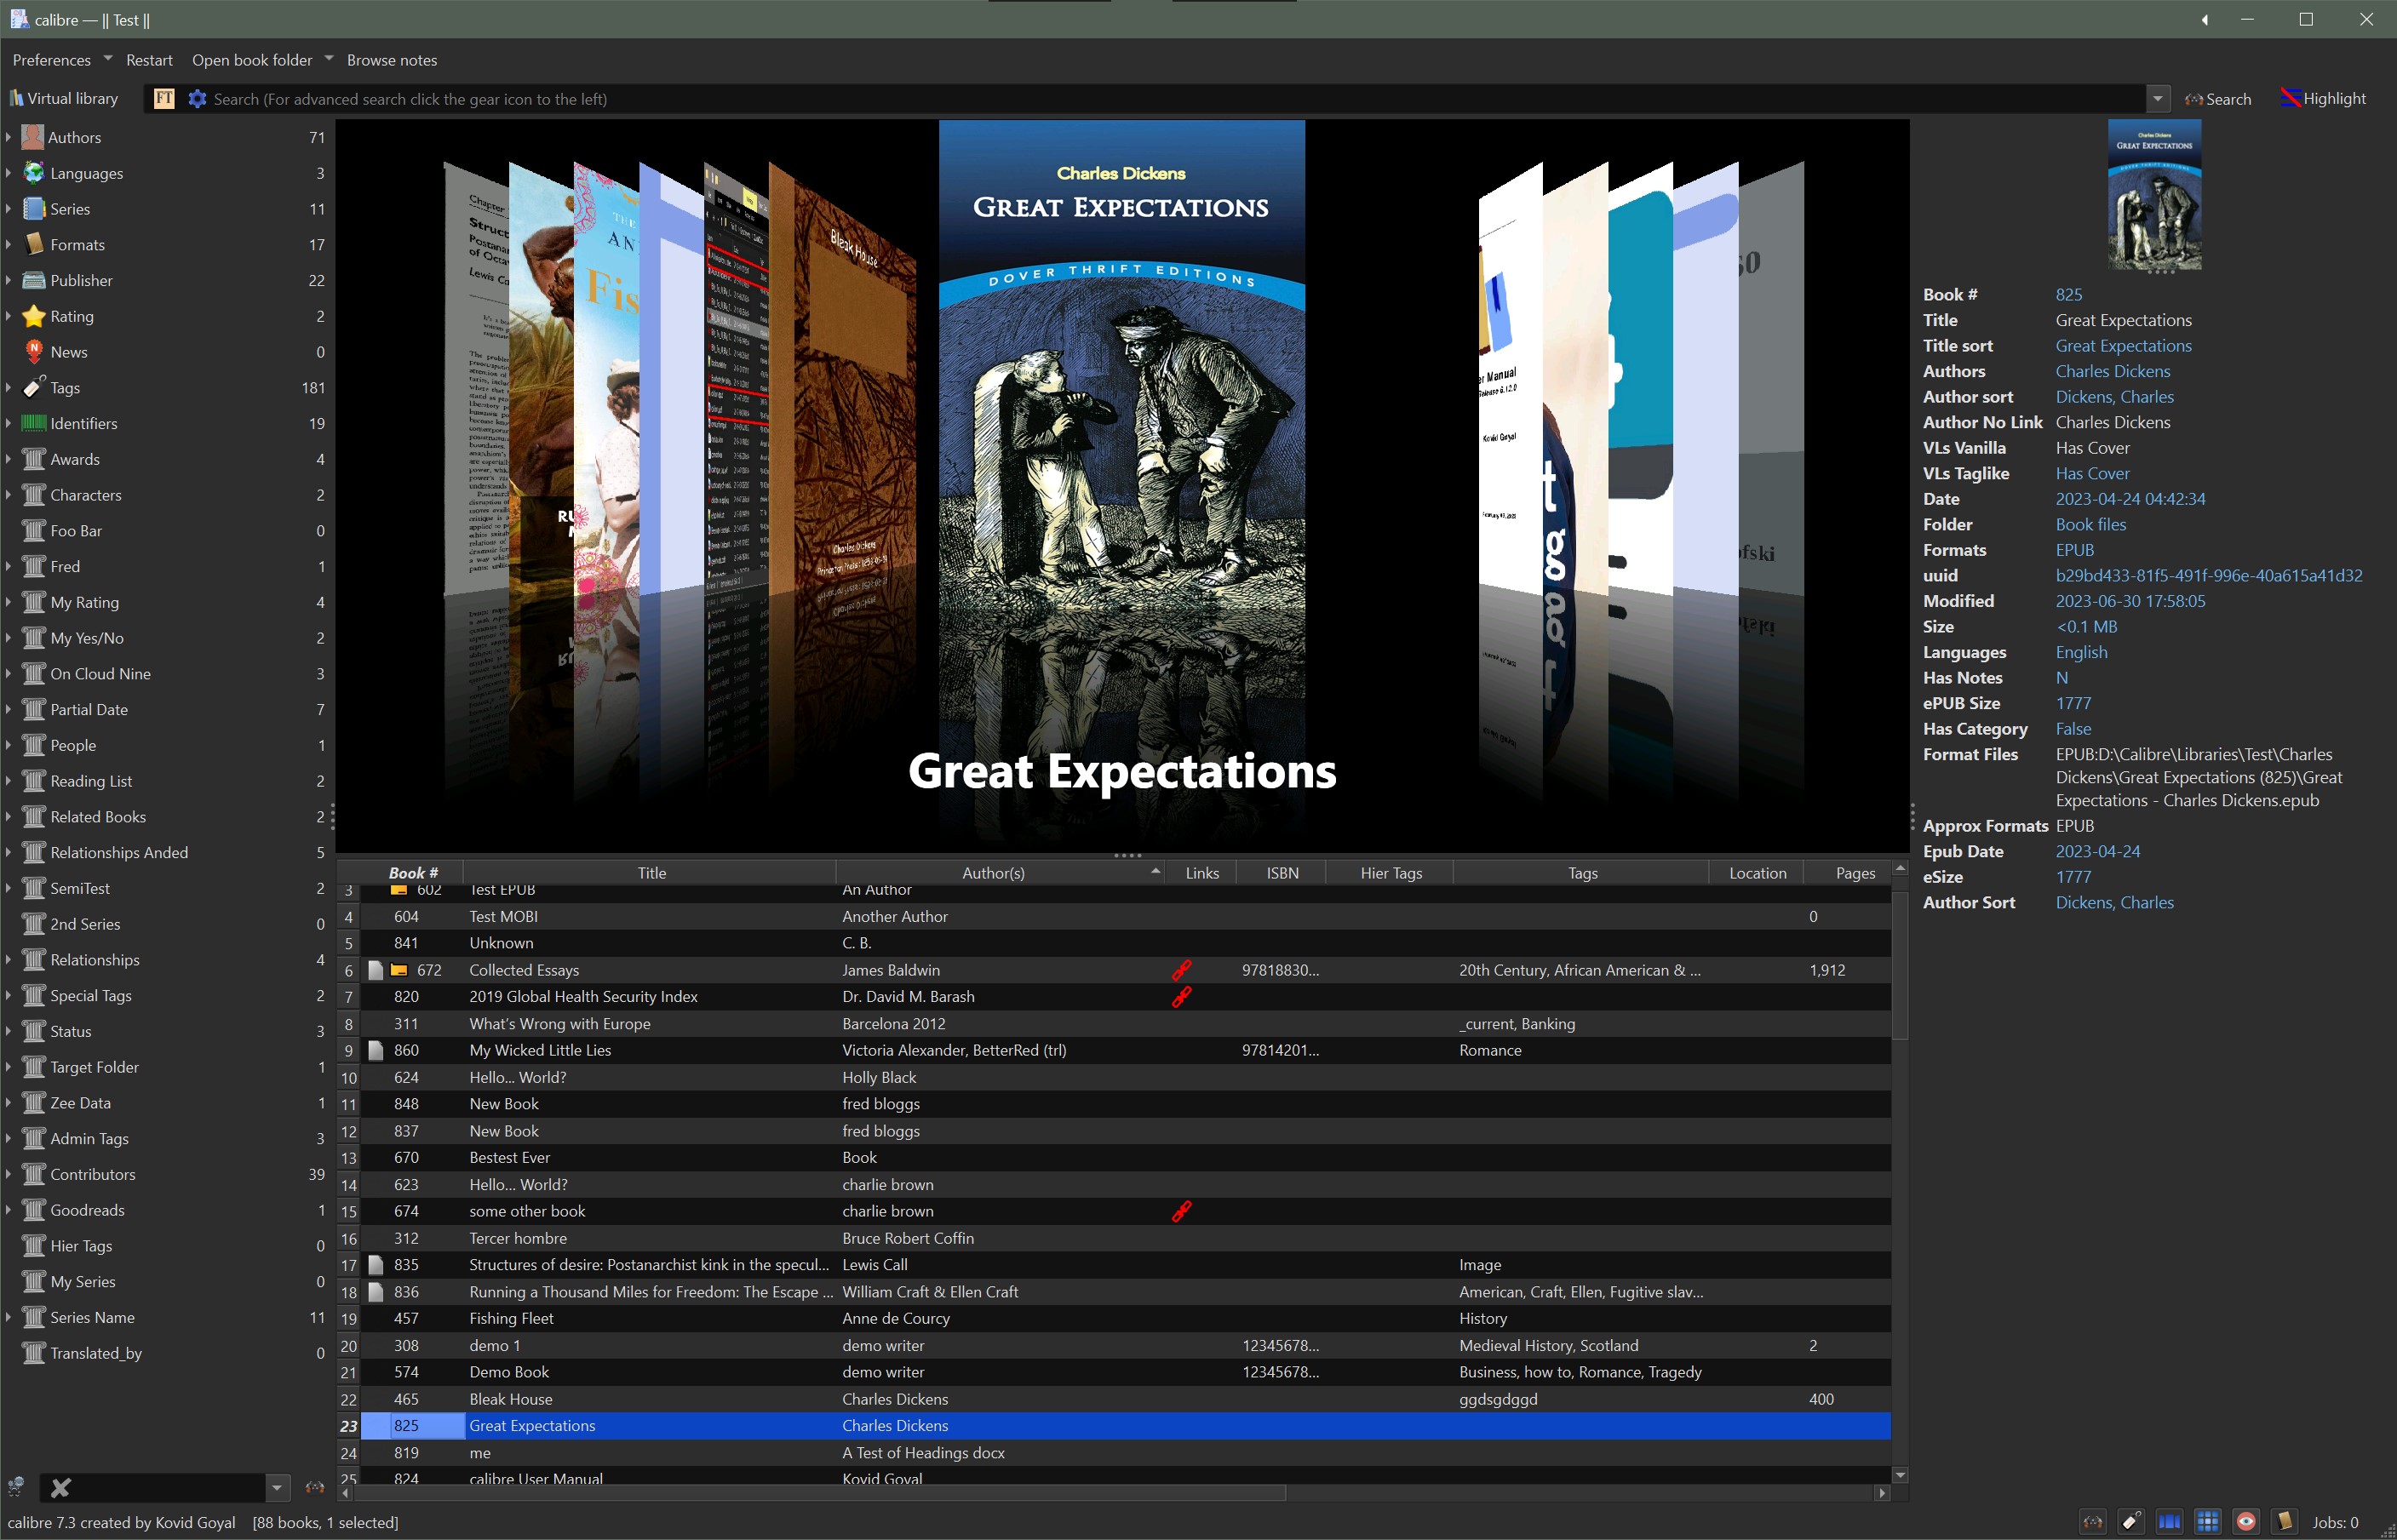Open the search history dropdown
Viewport: 2397px width, 1540px height.
point(2157,98)
